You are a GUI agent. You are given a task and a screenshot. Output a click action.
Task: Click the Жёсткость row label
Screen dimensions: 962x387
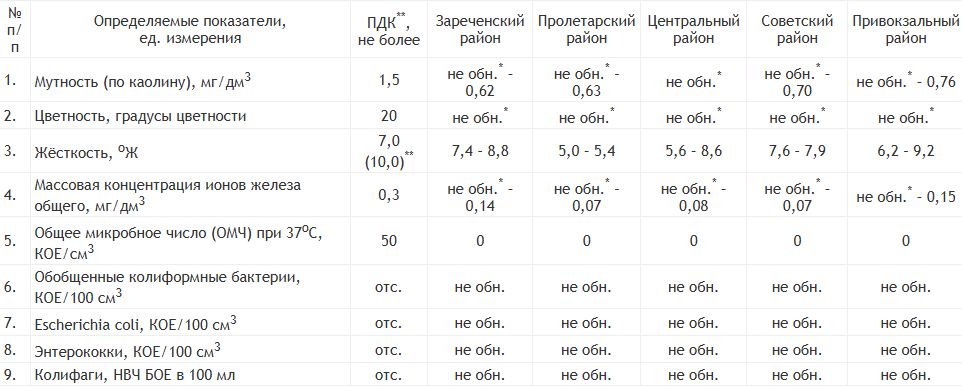(87, 151)
